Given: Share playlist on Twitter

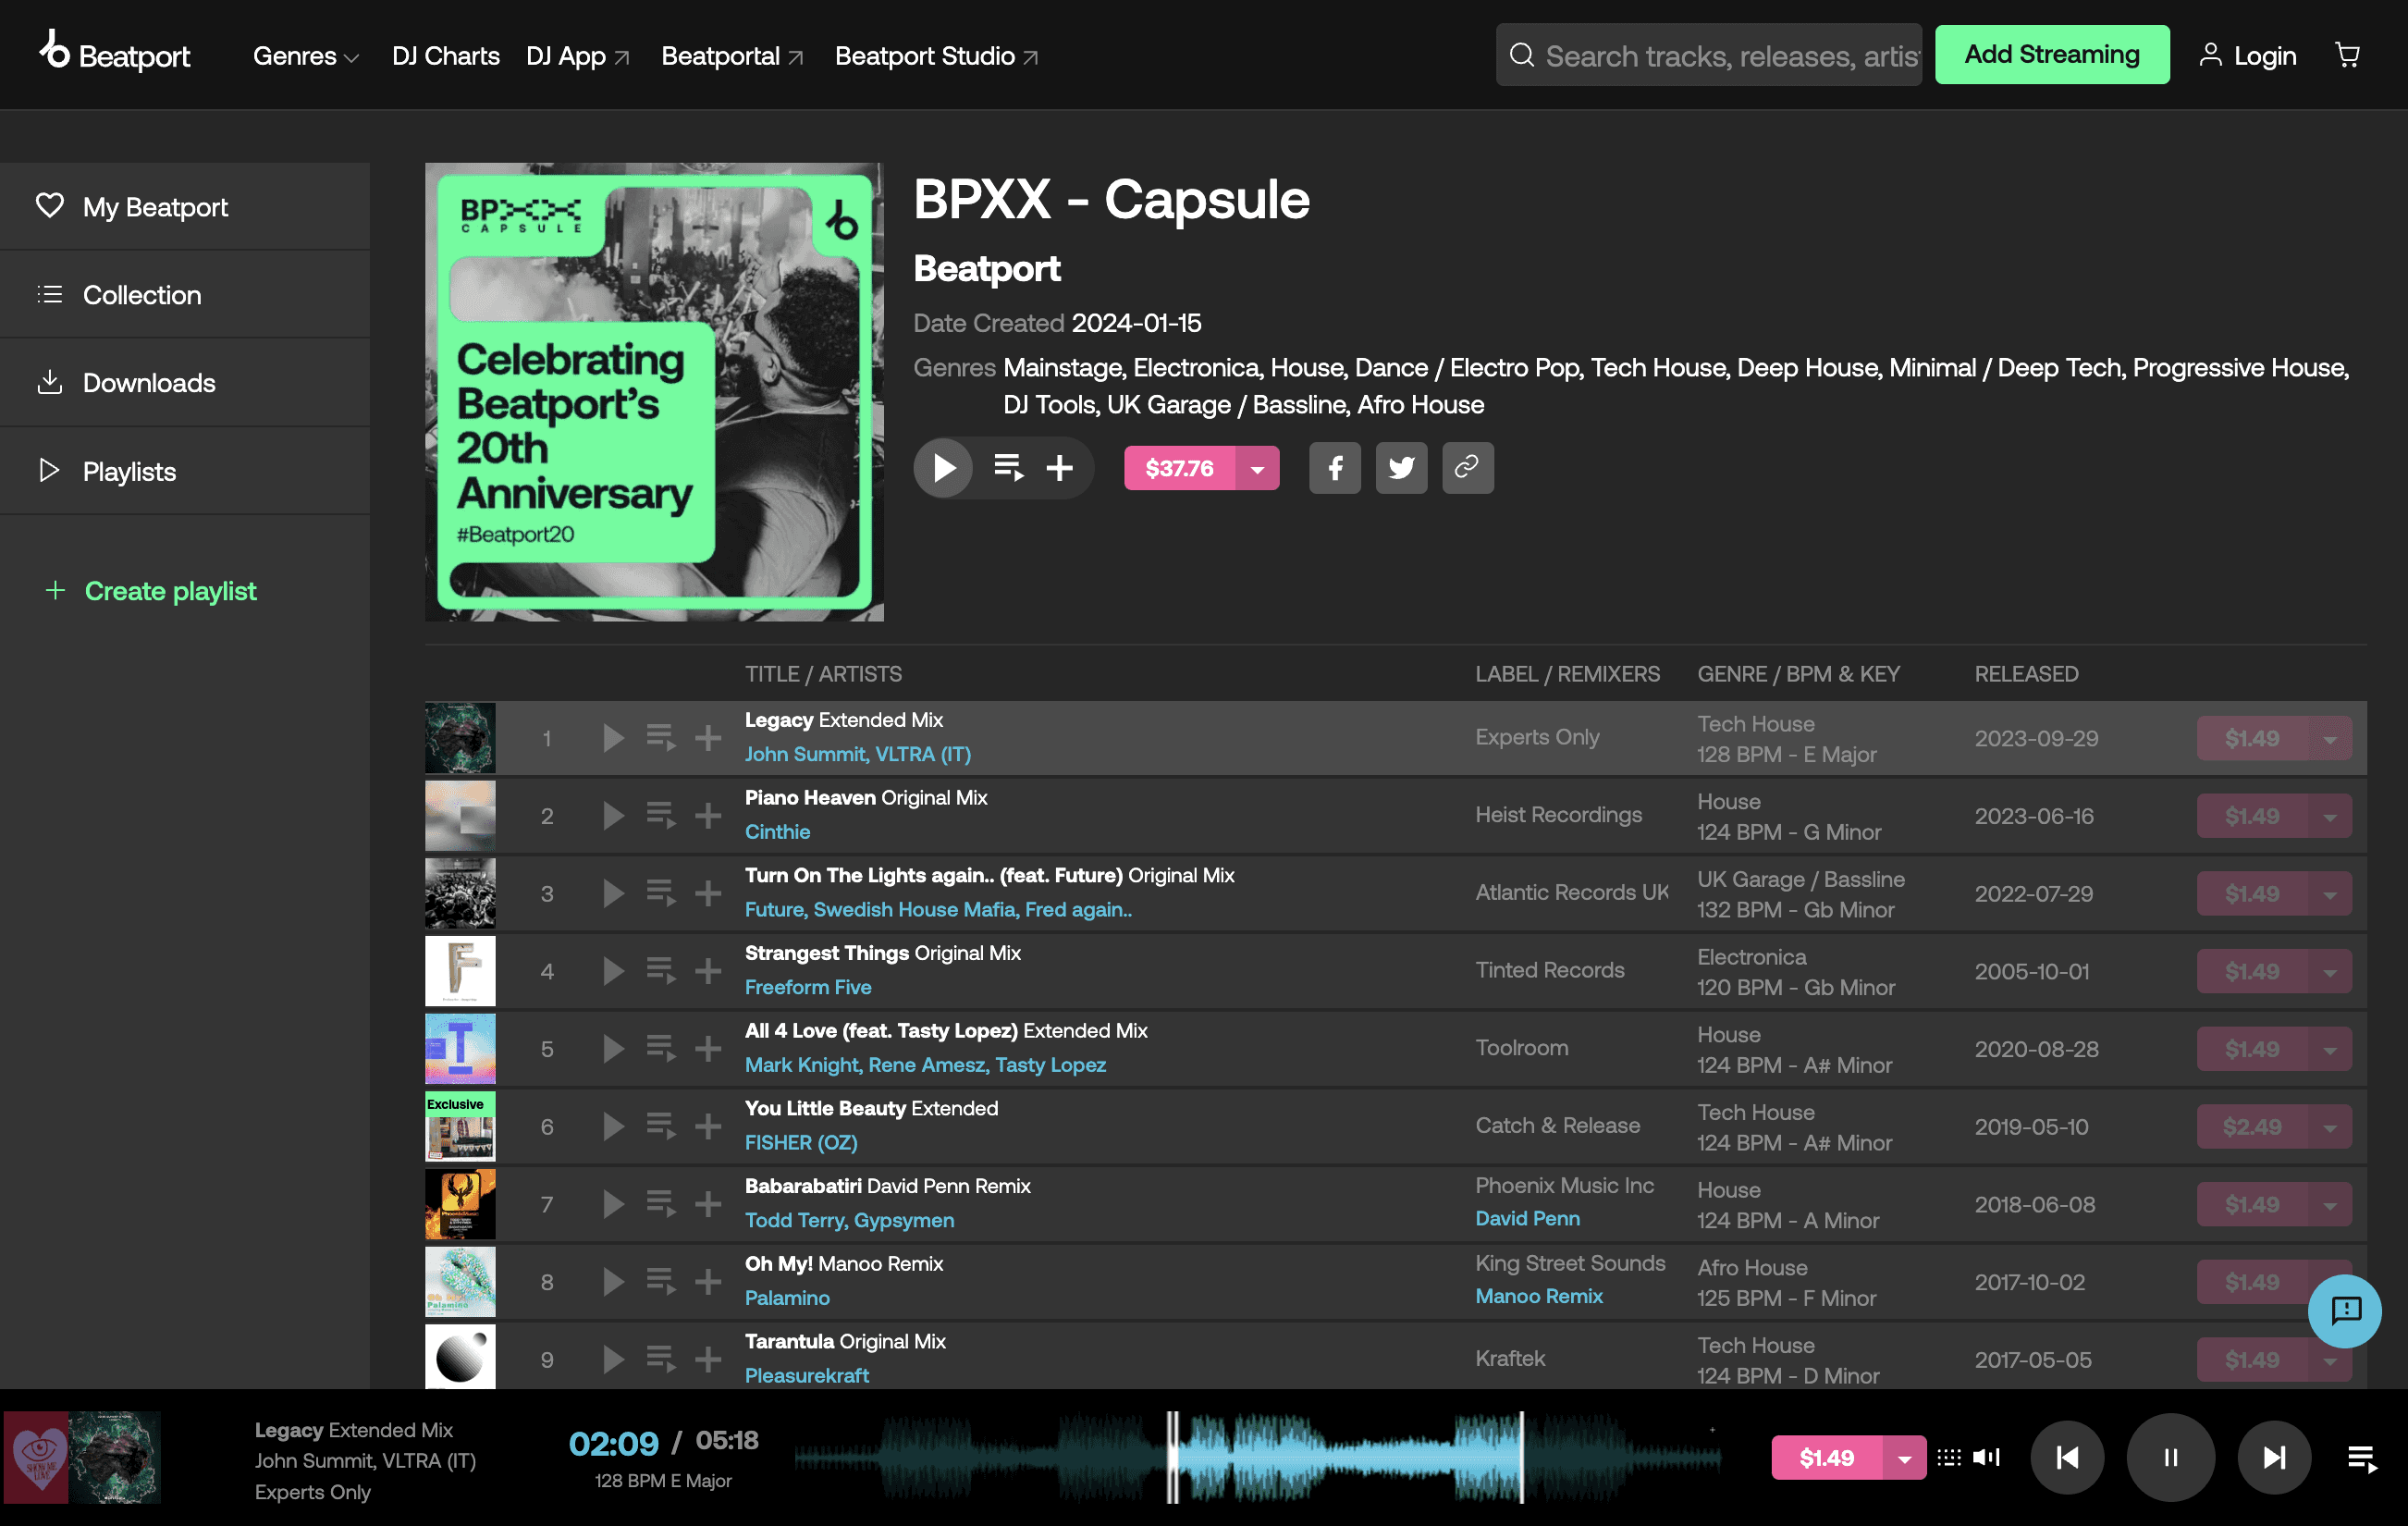Looking at the screenshot, I should (x=1401, y=468).
